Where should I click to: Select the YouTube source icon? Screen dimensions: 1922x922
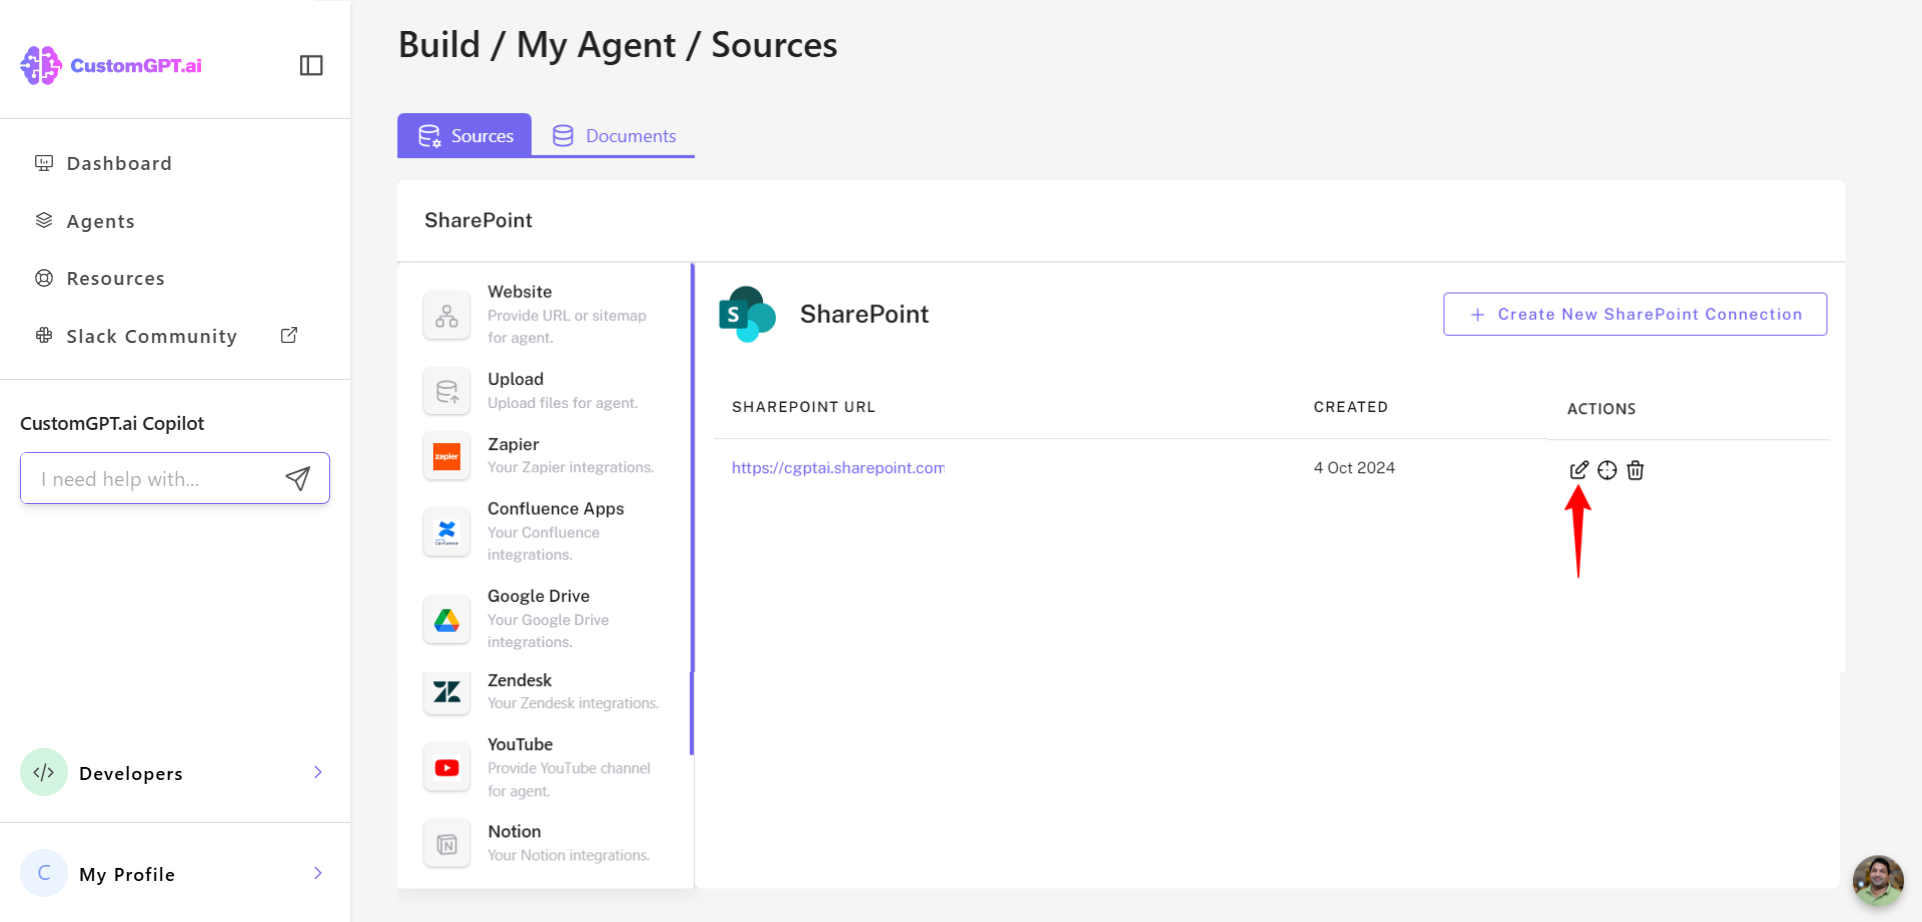coord(447,768)
